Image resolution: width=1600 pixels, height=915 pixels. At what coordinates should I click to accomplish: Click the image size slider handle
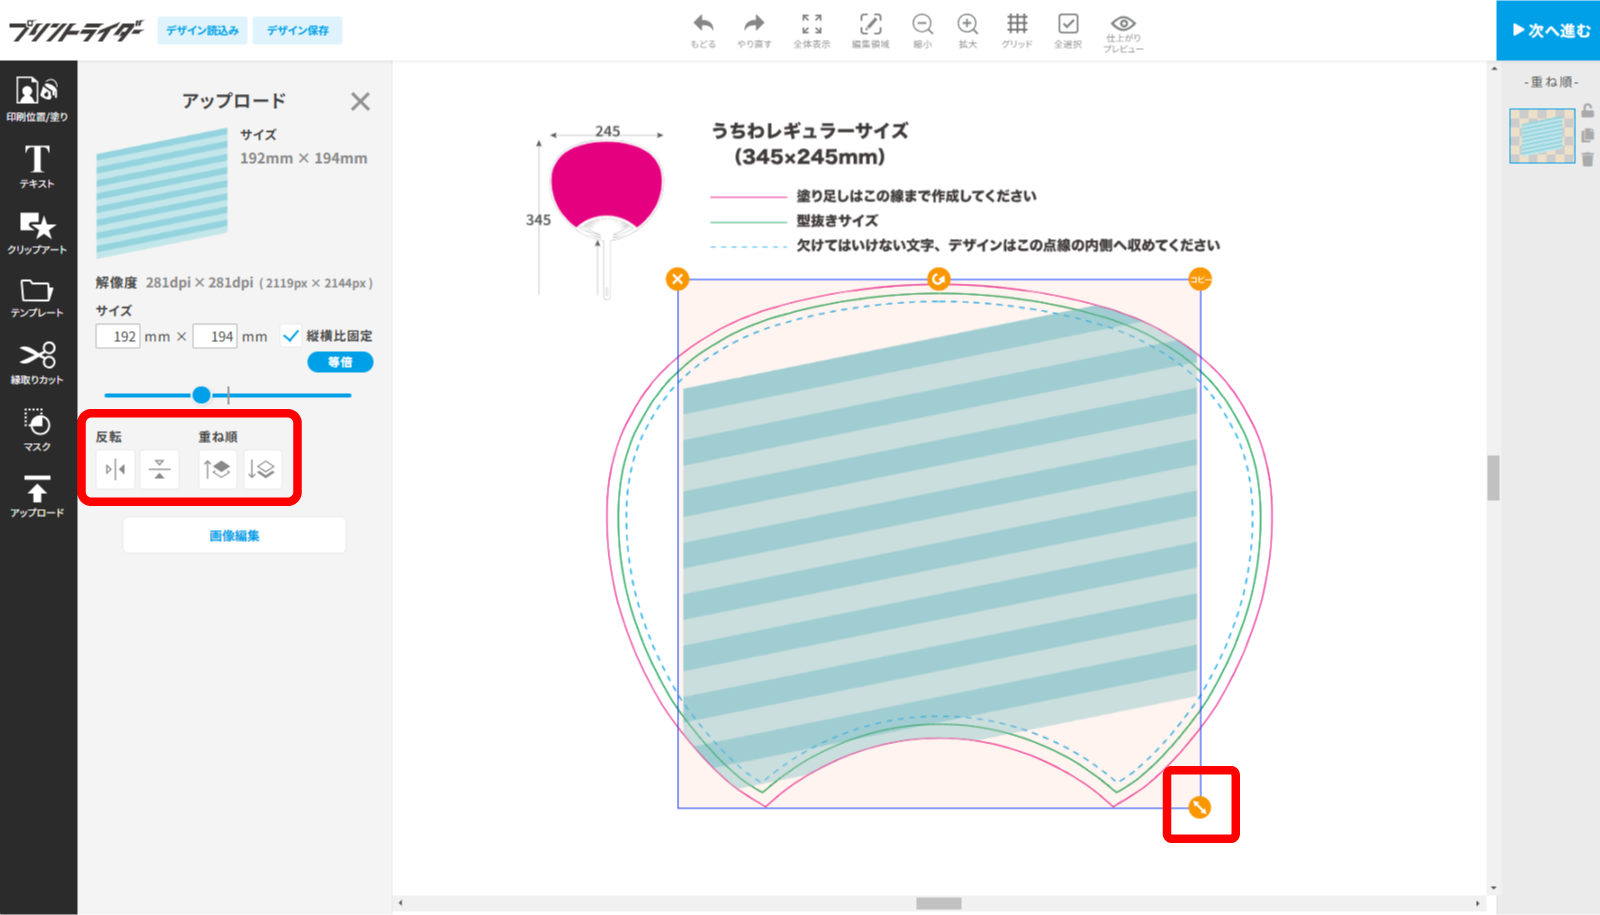click(201, 395)
